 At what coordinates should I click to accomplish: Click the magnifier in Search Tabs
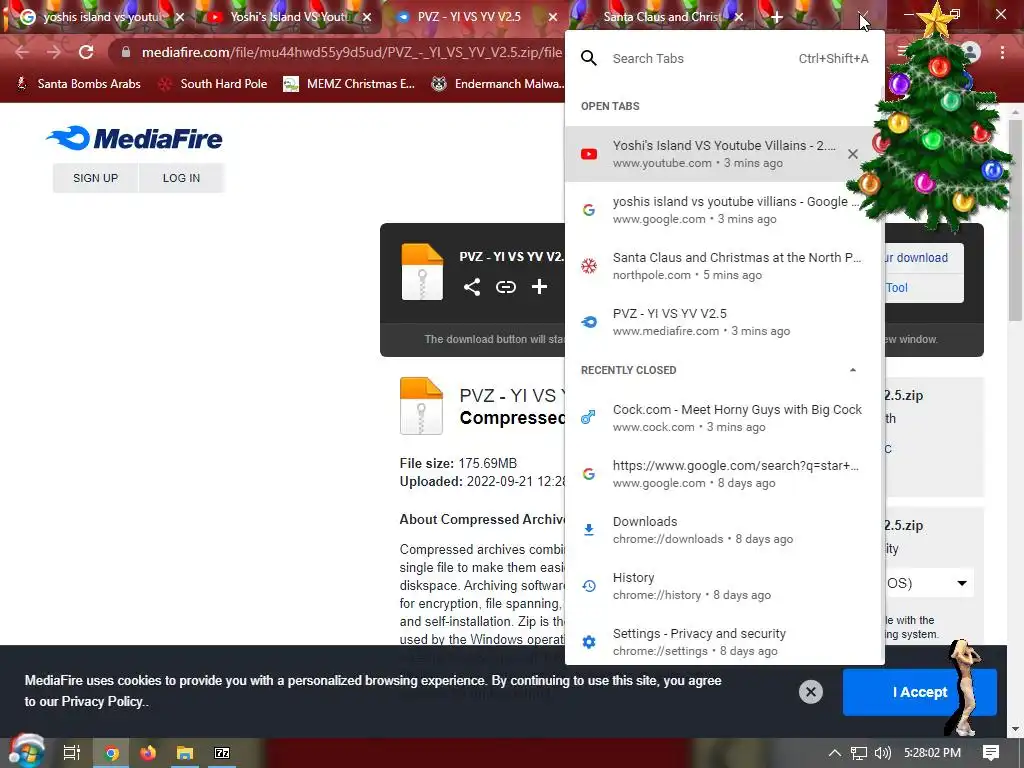588,58
